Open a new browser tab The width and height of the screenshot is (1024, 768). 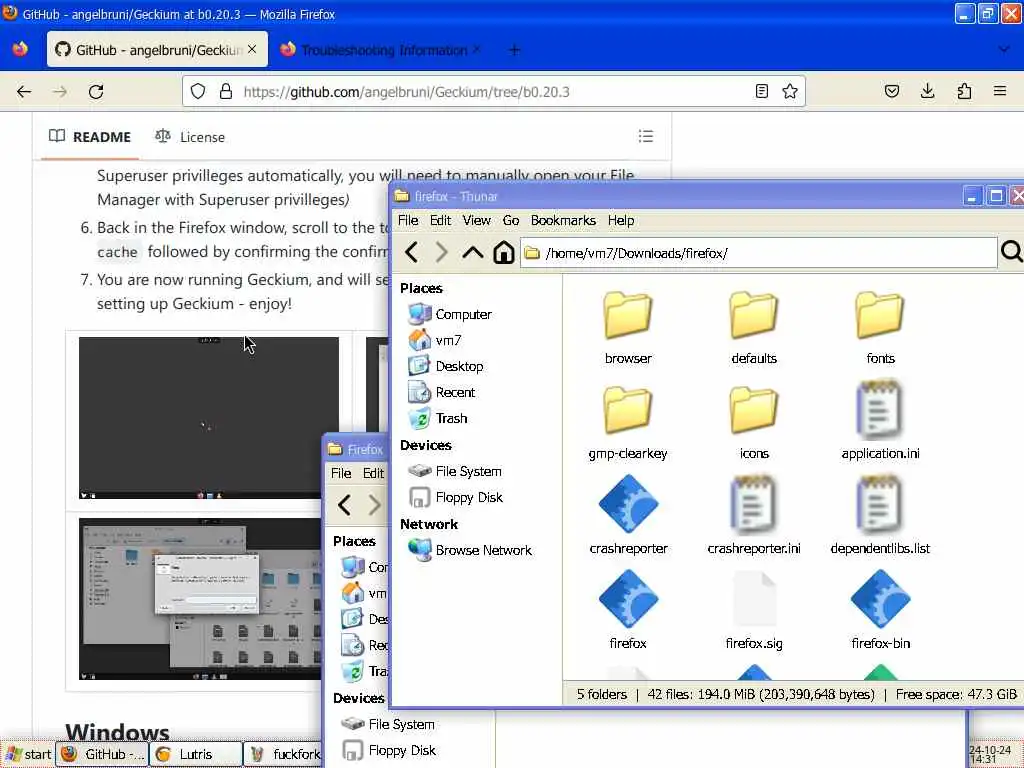(515, 50)
